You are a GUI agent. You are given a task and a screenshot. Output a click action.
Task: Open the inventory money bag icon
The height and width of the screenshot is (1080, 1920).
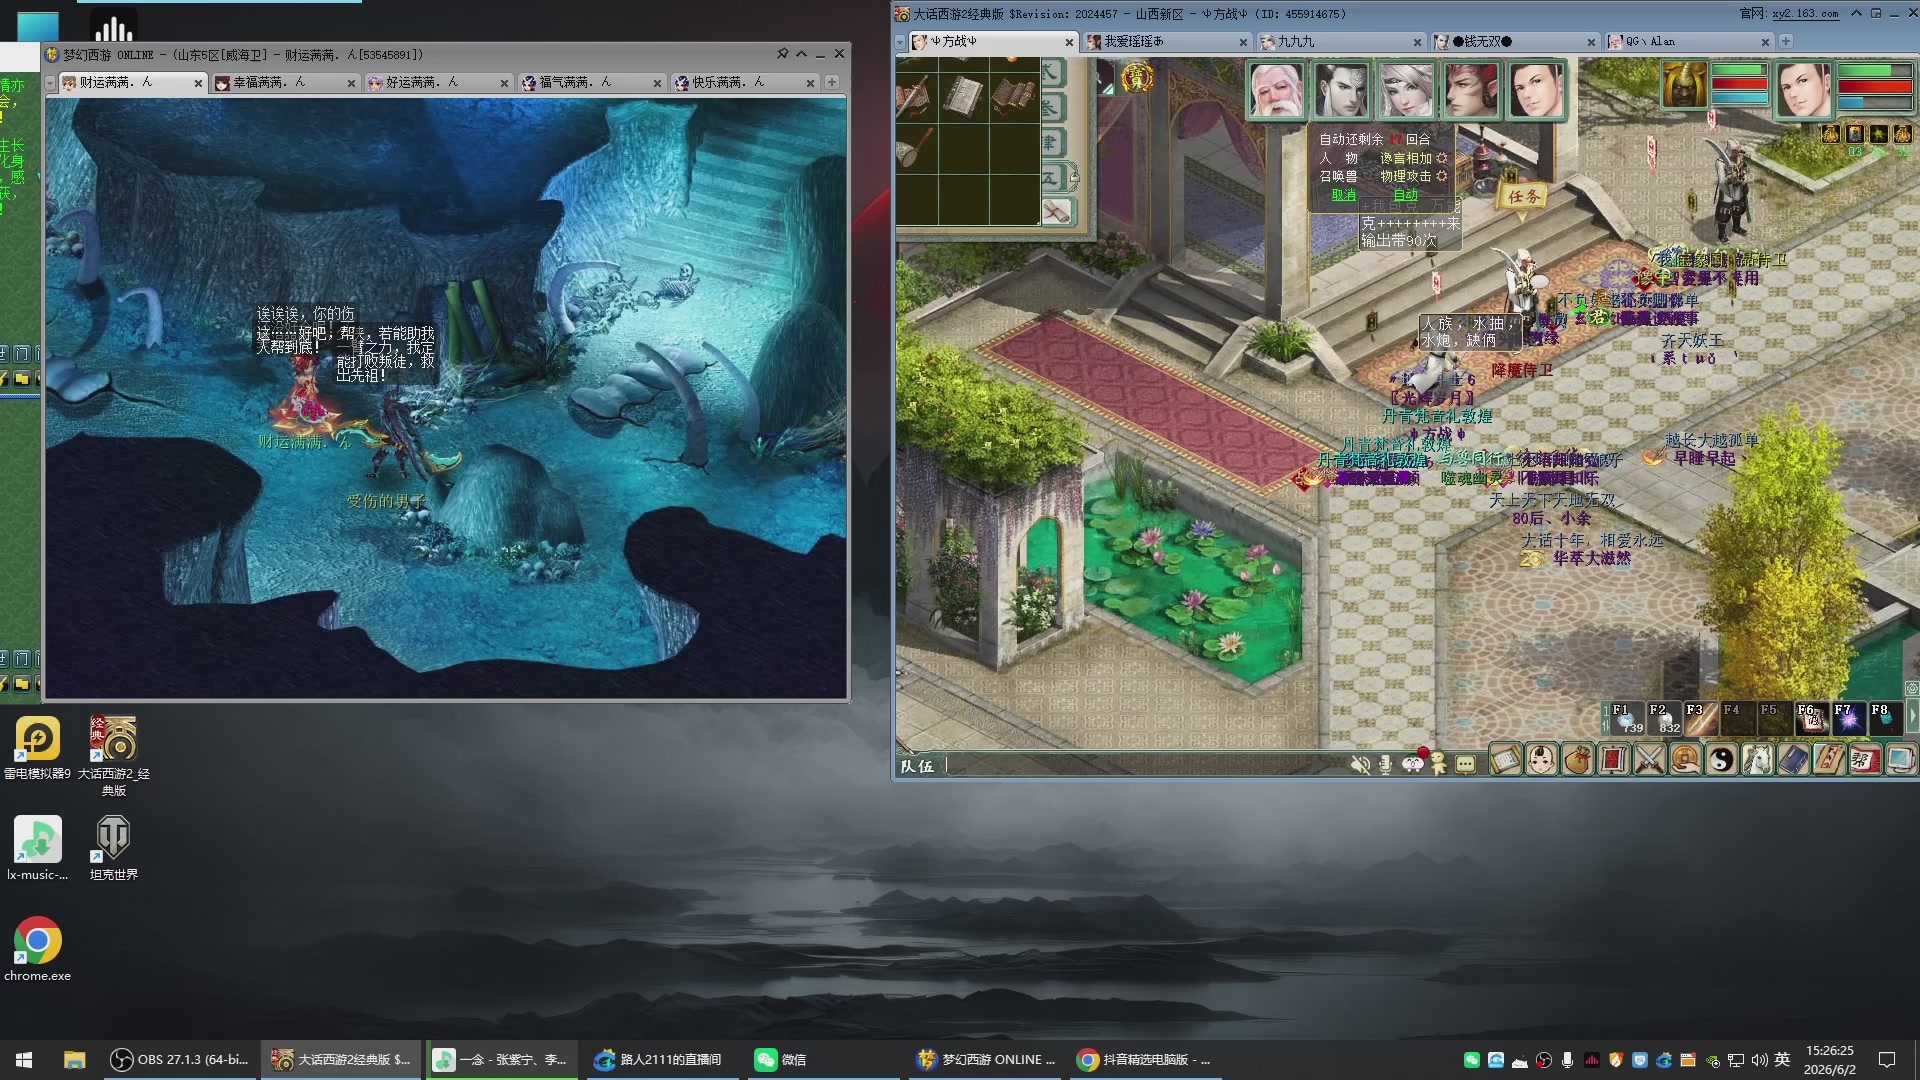point(1578,761)
